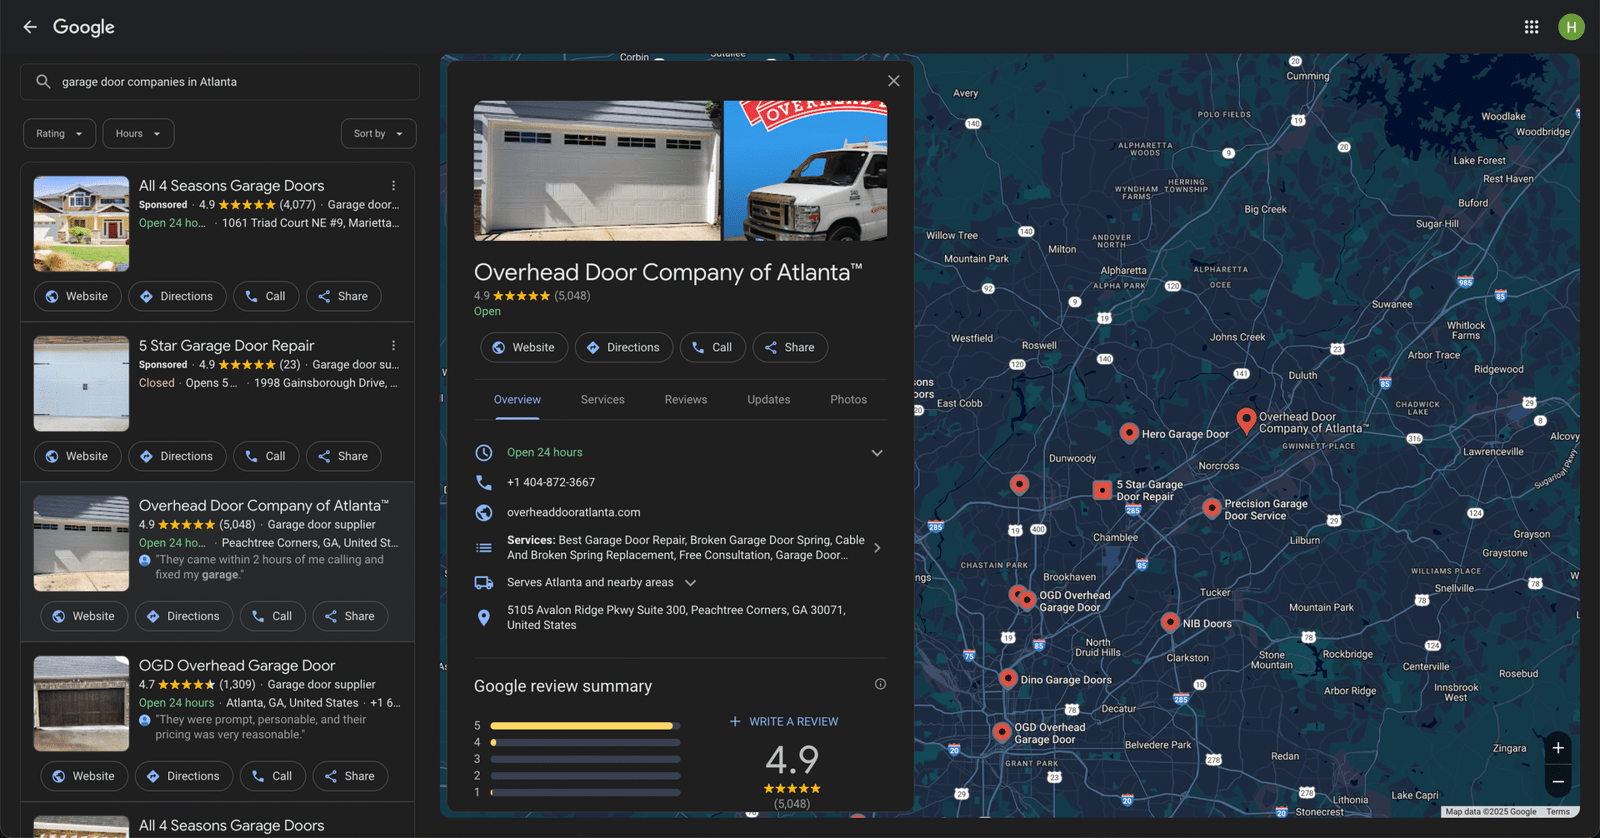The width and height of the screenshot is (1600, 838).
Task: Switch to the Reviews tab
Action: point(686,400)
